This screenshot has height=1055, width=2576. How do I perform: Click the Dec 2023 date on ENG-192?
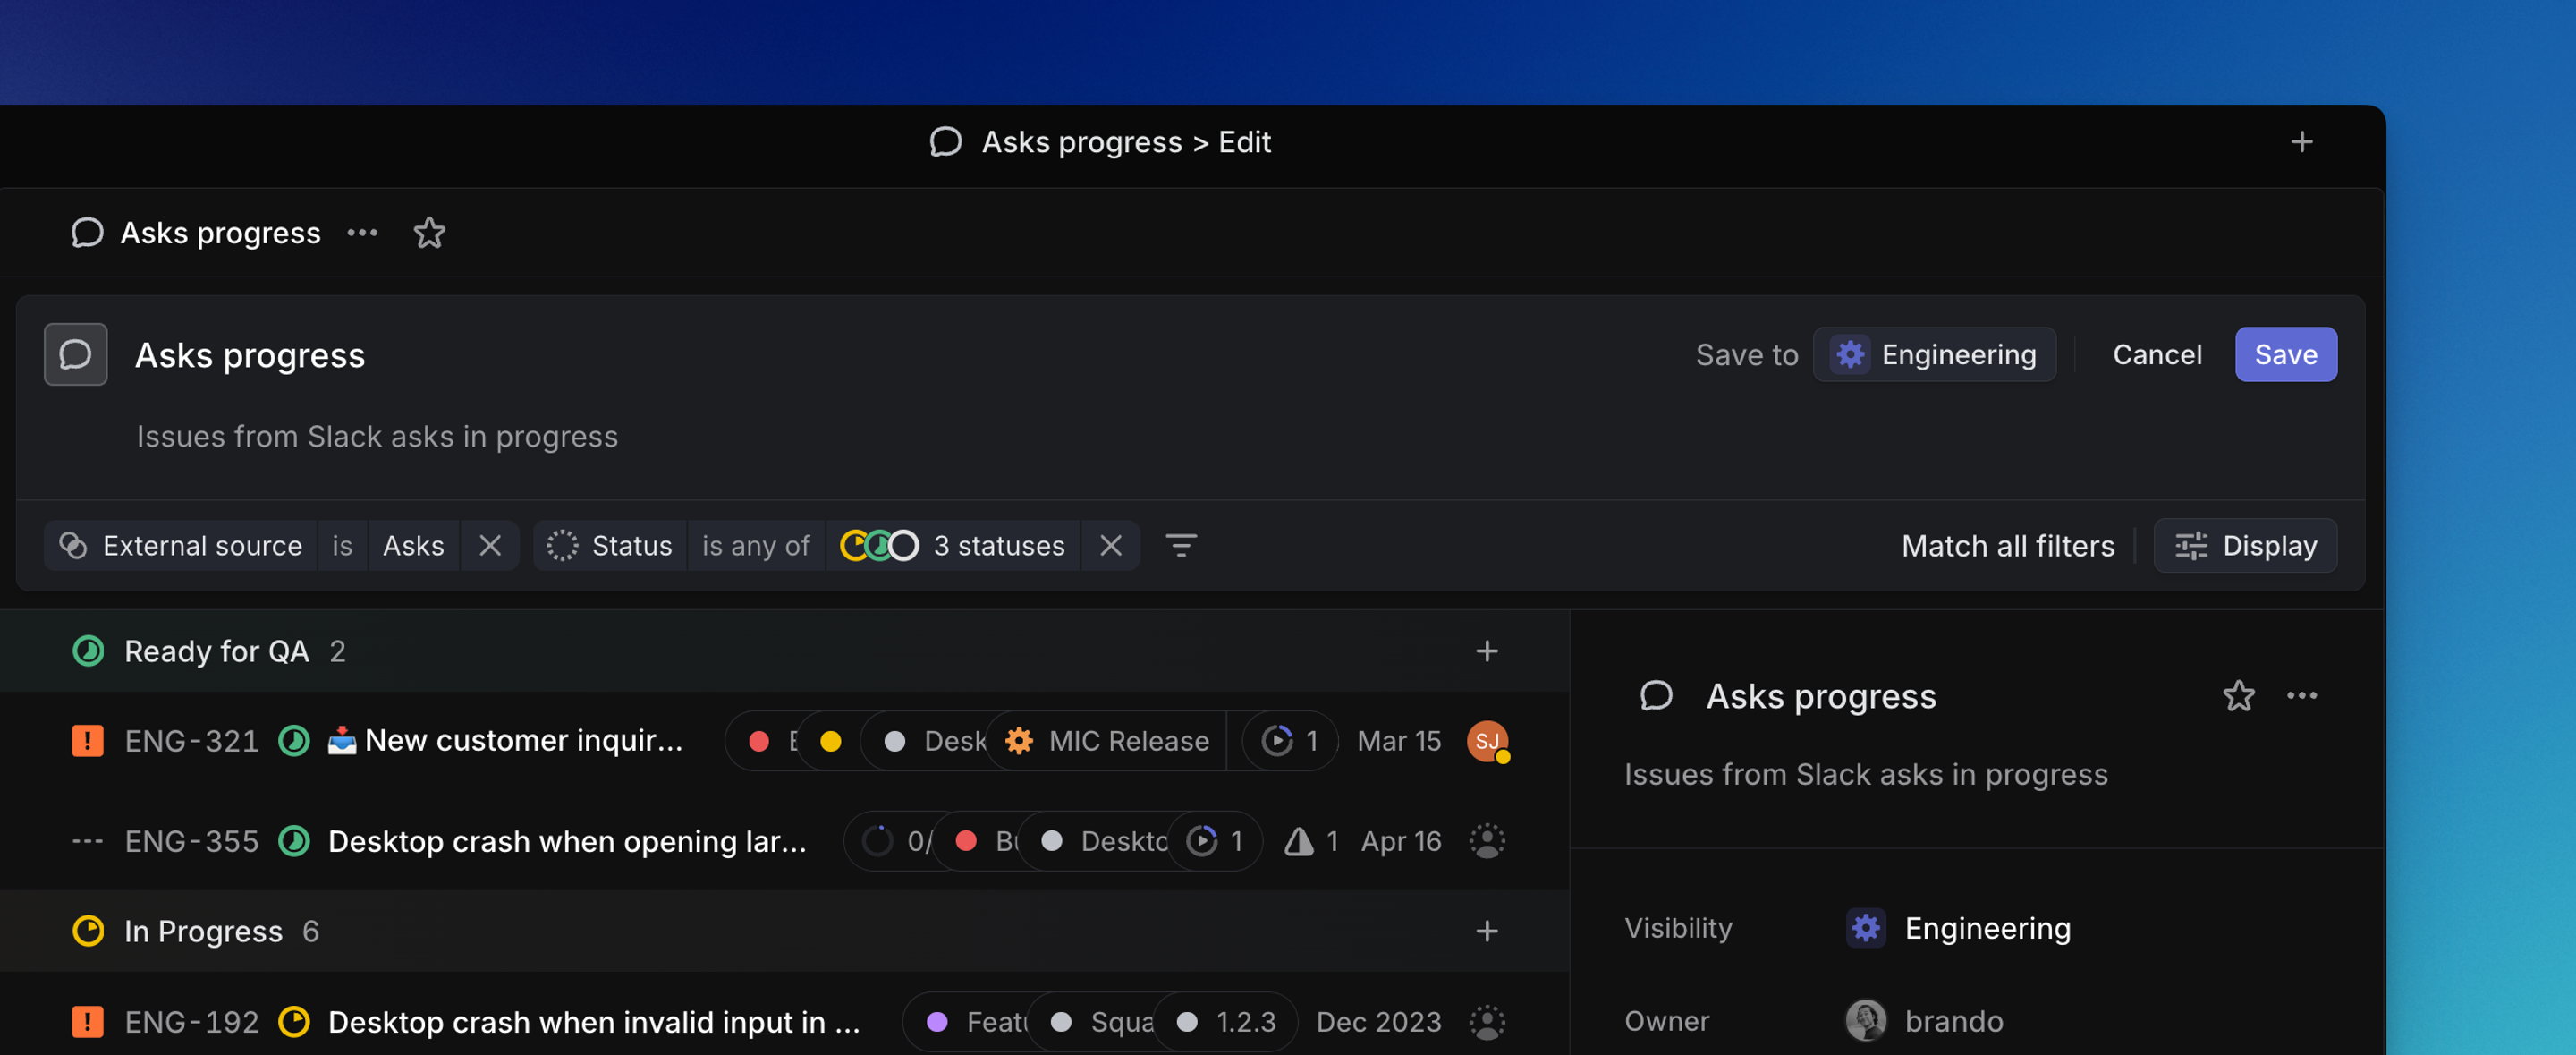[x=1378, y=1022]
